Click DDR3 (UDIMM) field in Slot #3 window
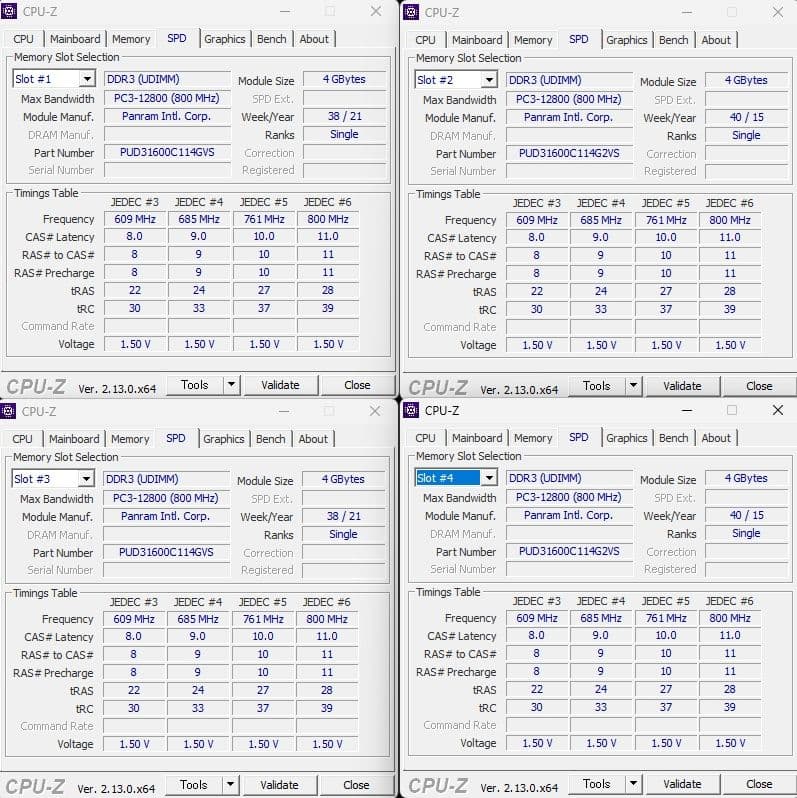 [x=166, y=479]
